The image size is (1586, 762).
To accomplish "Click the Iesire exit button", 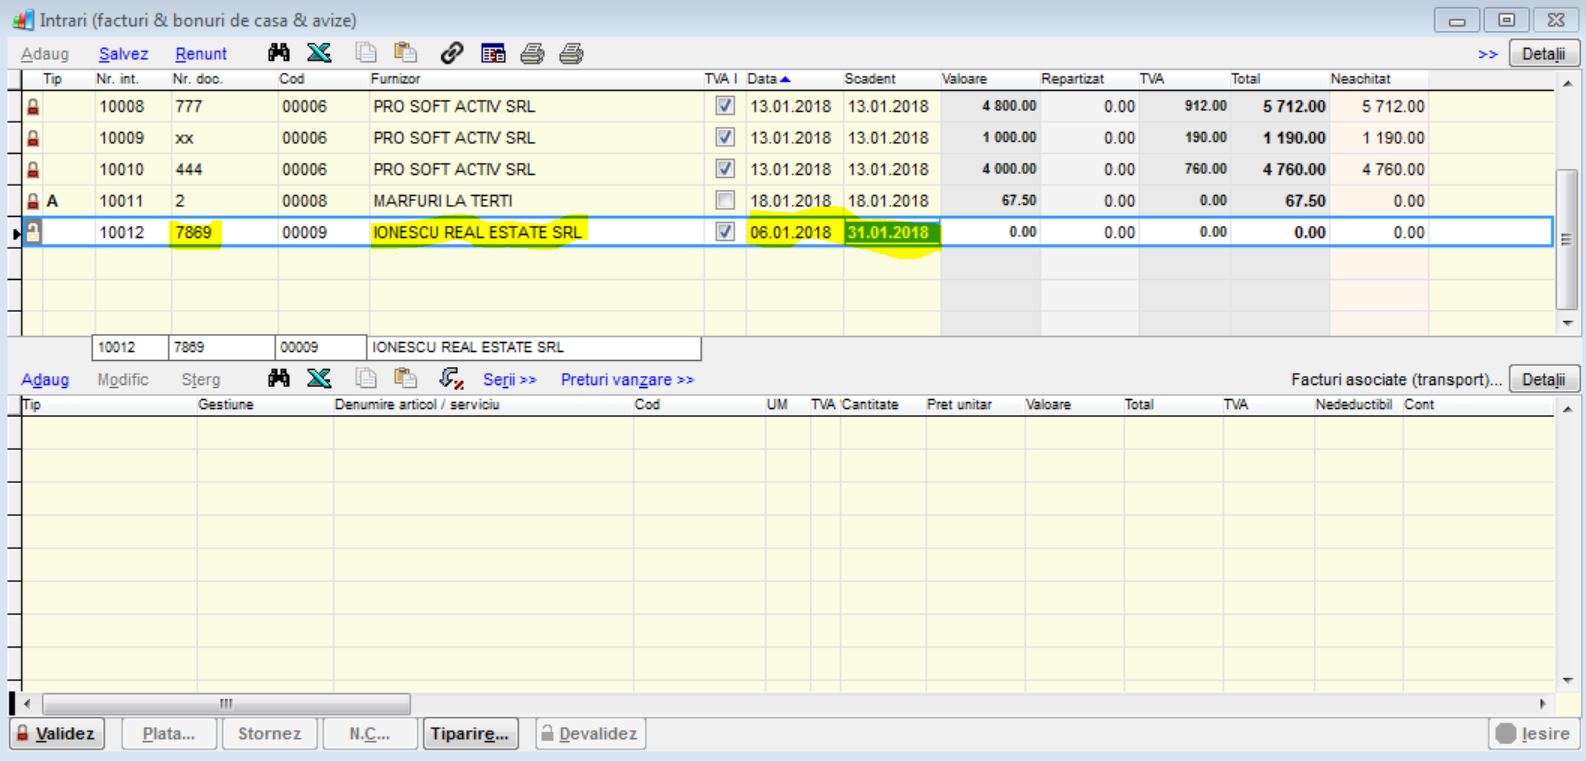I will (1533, 733).
